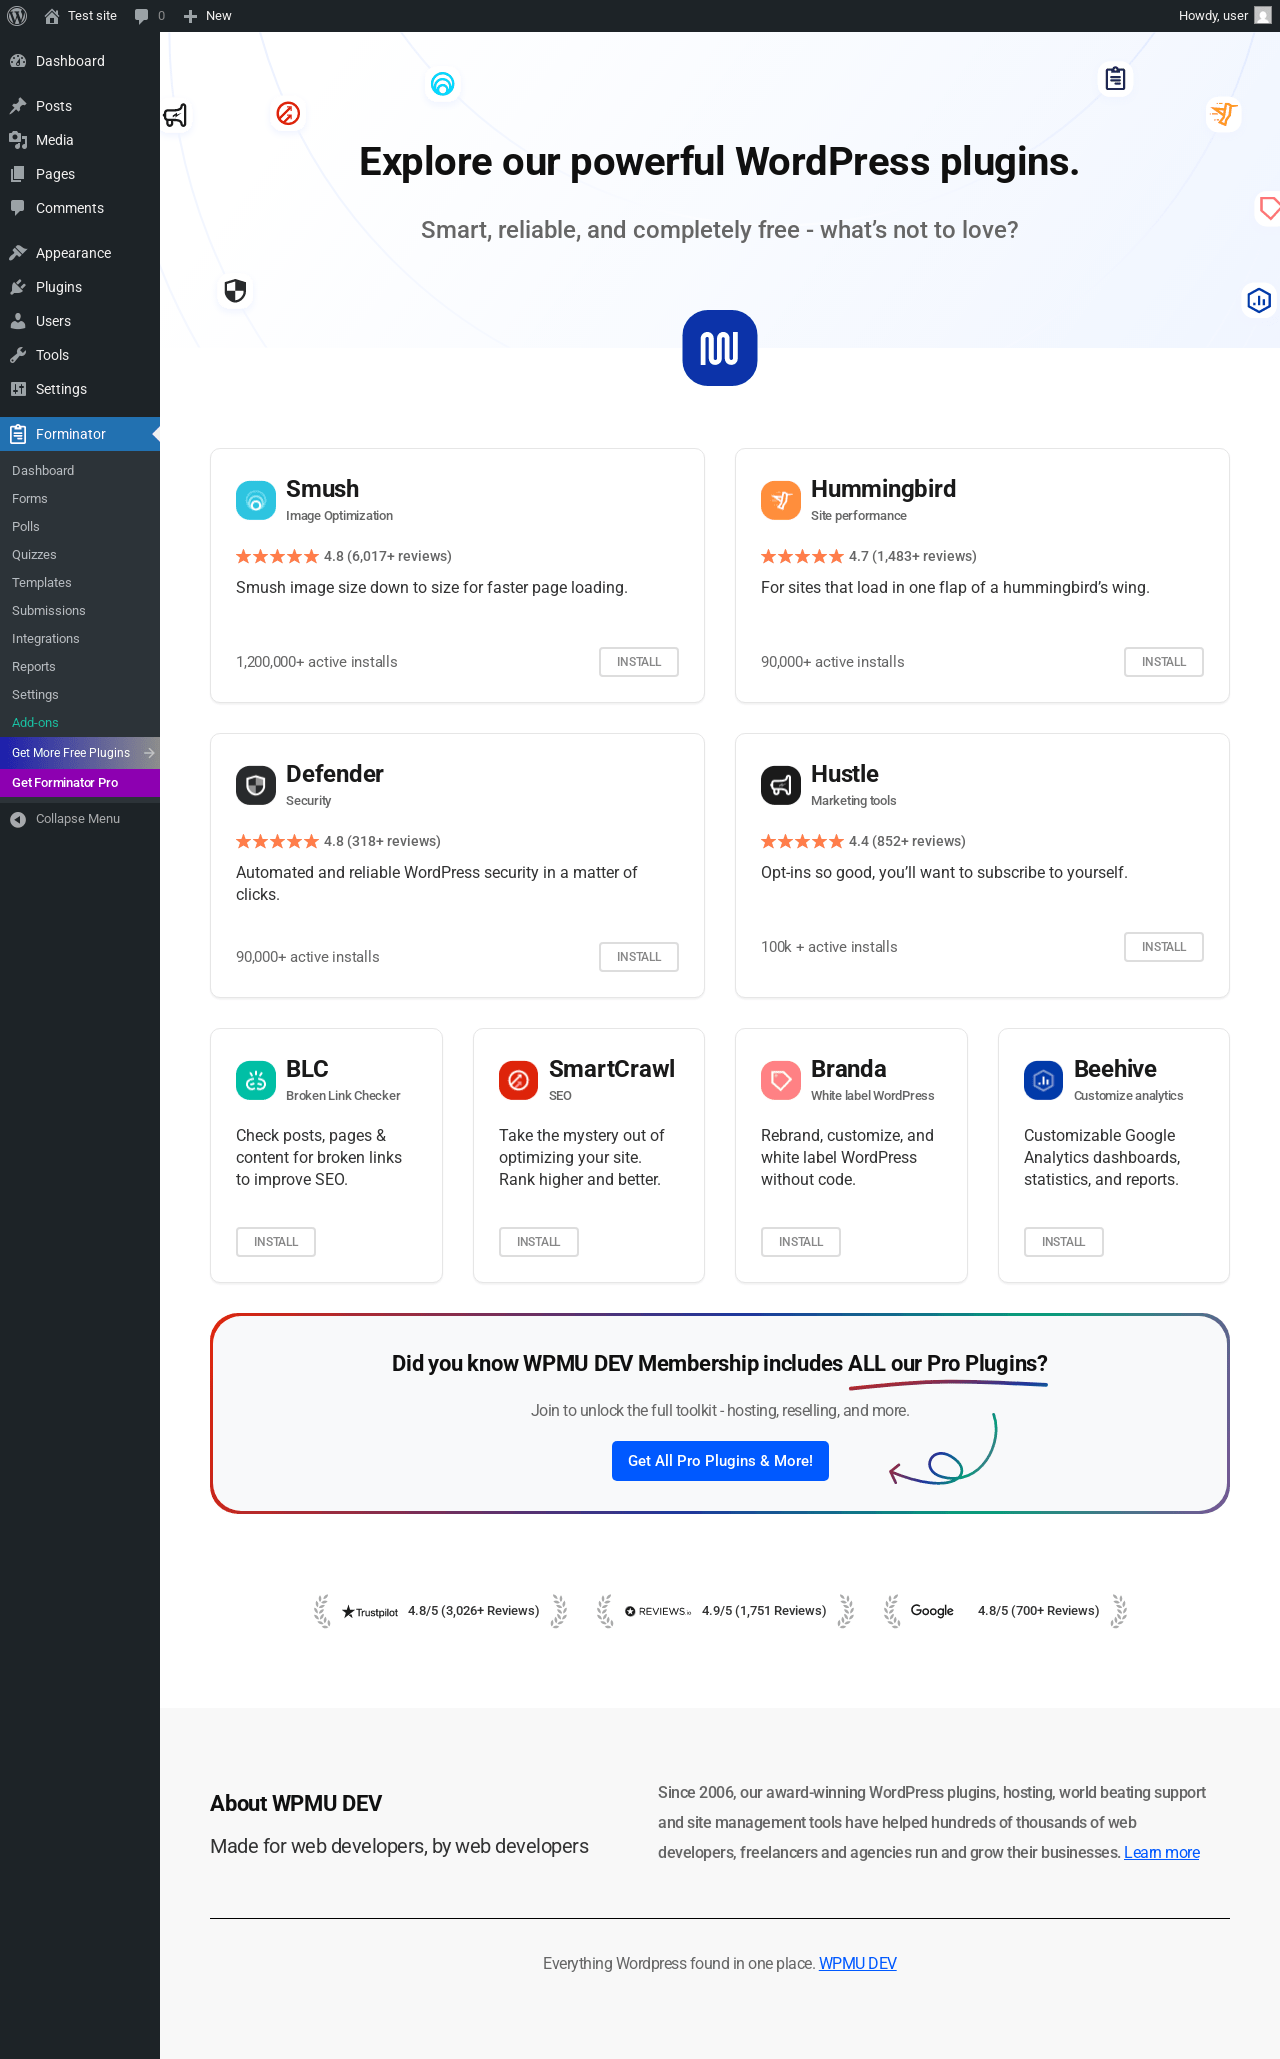Open Forminator Quizzes submenu
Screen dimensions: 1280x2059
coord(80,555)
